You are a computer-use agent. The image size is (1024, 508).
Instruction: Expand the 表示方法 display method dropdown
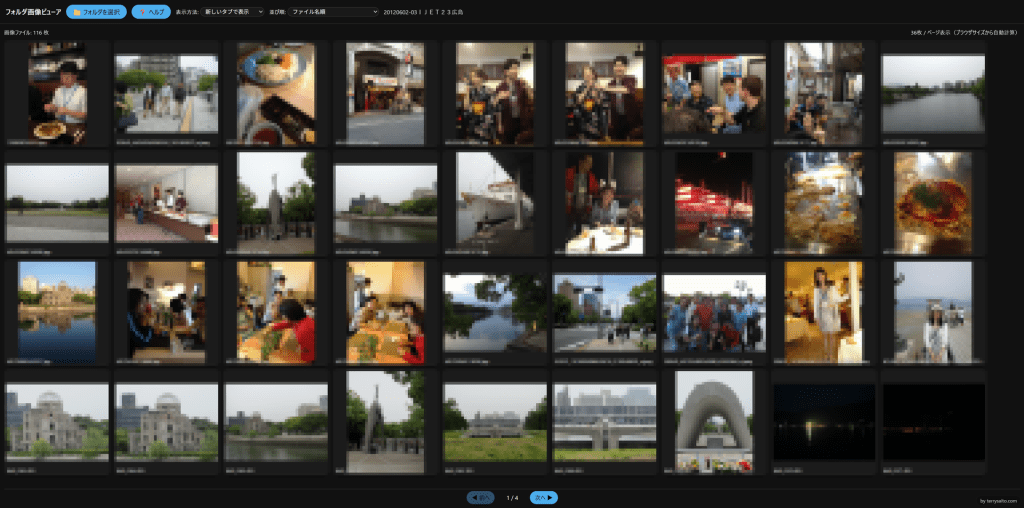click(x=233, y=12)
